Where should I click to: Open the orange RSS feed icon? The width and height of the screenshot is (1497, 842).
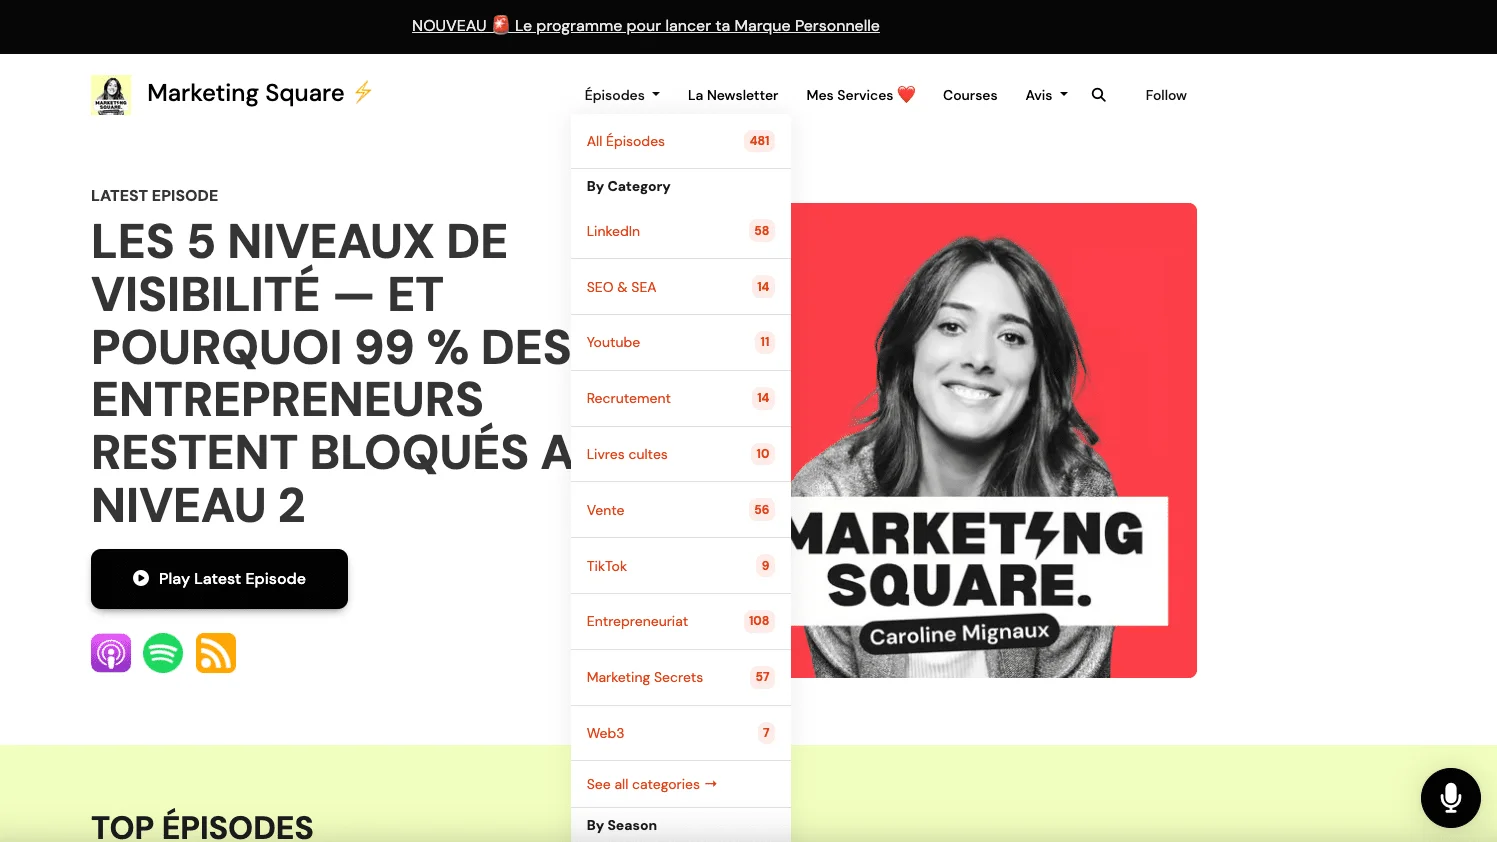(216, 653)
